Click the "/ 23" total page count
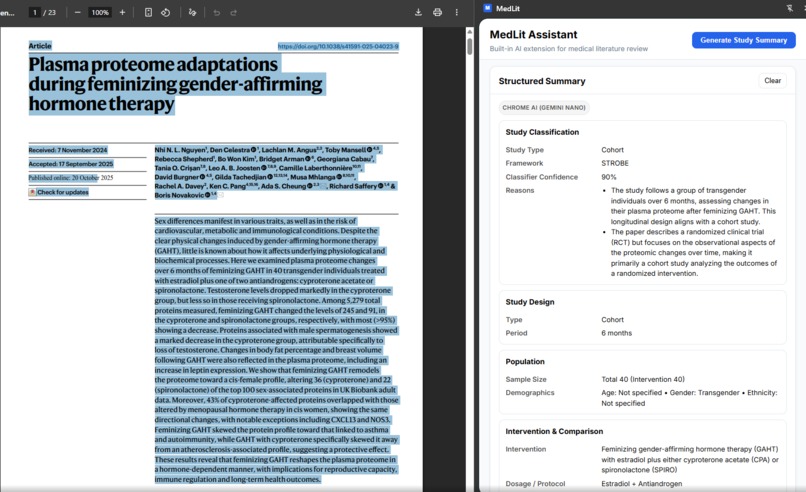806x492 pixels. [x=50, y=12]
